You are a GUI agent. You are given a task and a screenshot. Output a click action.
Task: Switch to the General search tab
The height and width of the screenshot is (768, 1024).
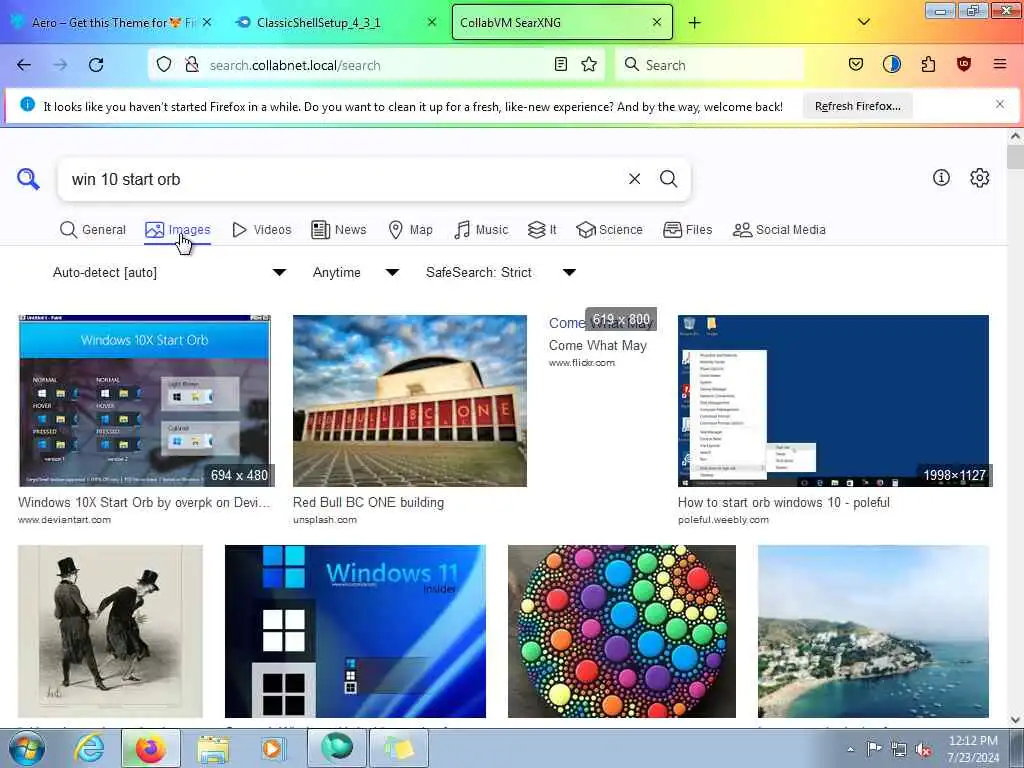click(93, 230)
